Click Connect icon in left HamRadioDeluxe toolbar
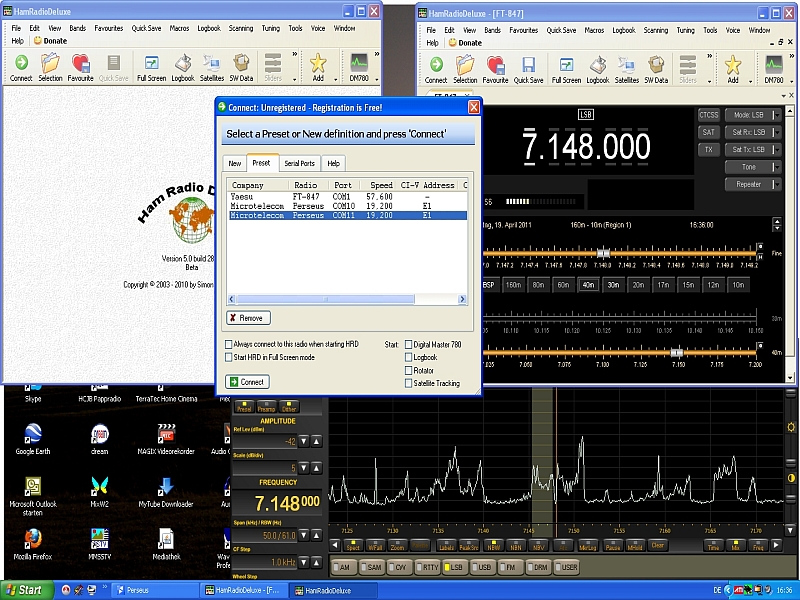Screen dimensions: 800x600 click(21, 68)
